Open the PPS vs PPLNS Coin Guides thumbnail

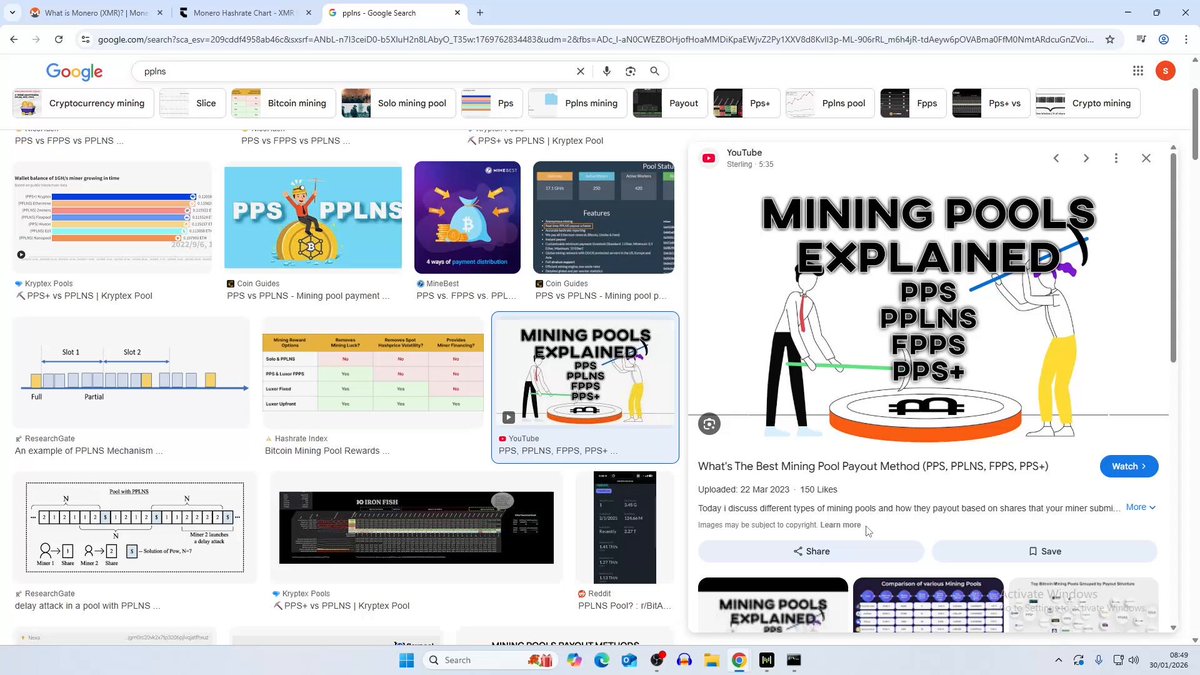click(313, 219)
